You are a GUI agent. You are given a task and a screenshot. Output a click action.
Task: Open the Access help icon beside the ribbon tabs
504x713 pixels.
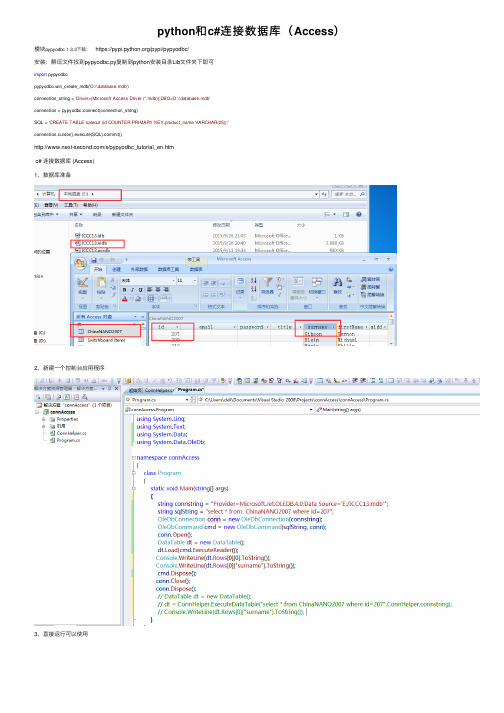[391, 269]
